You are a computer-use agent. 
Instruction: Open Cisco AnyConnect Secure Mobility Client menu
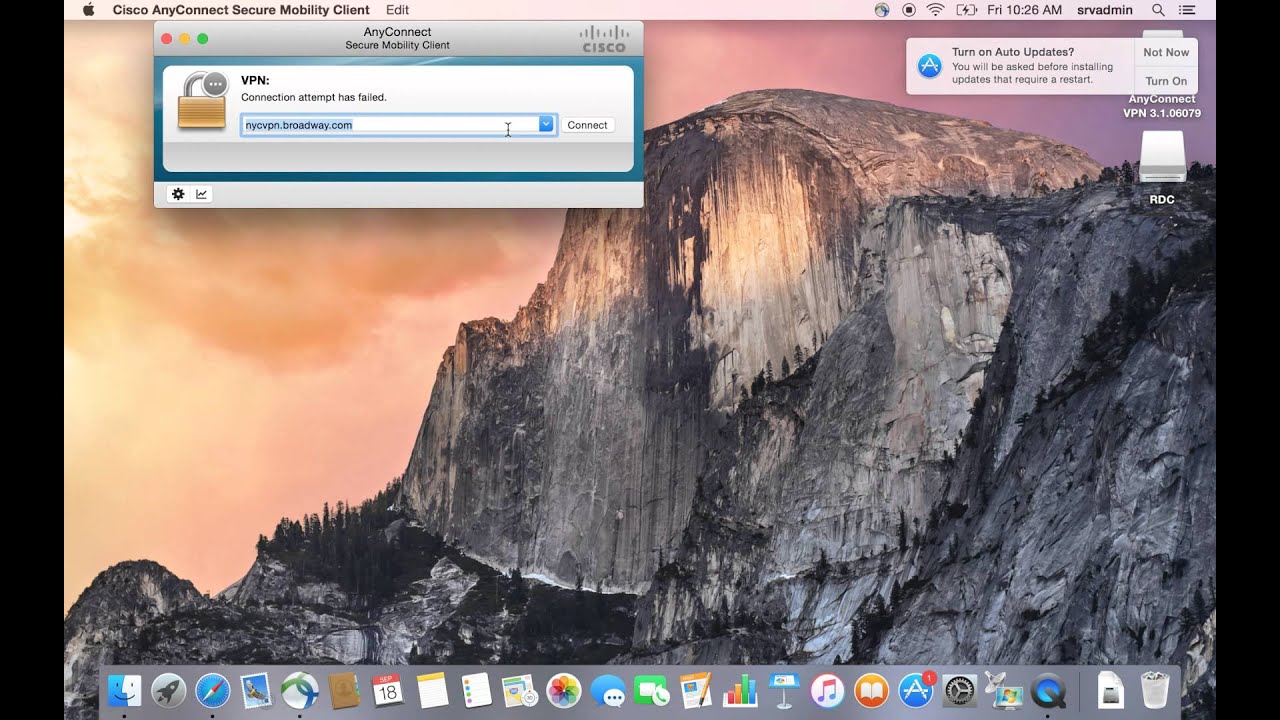pyautogui.click(x=241, y=10)
